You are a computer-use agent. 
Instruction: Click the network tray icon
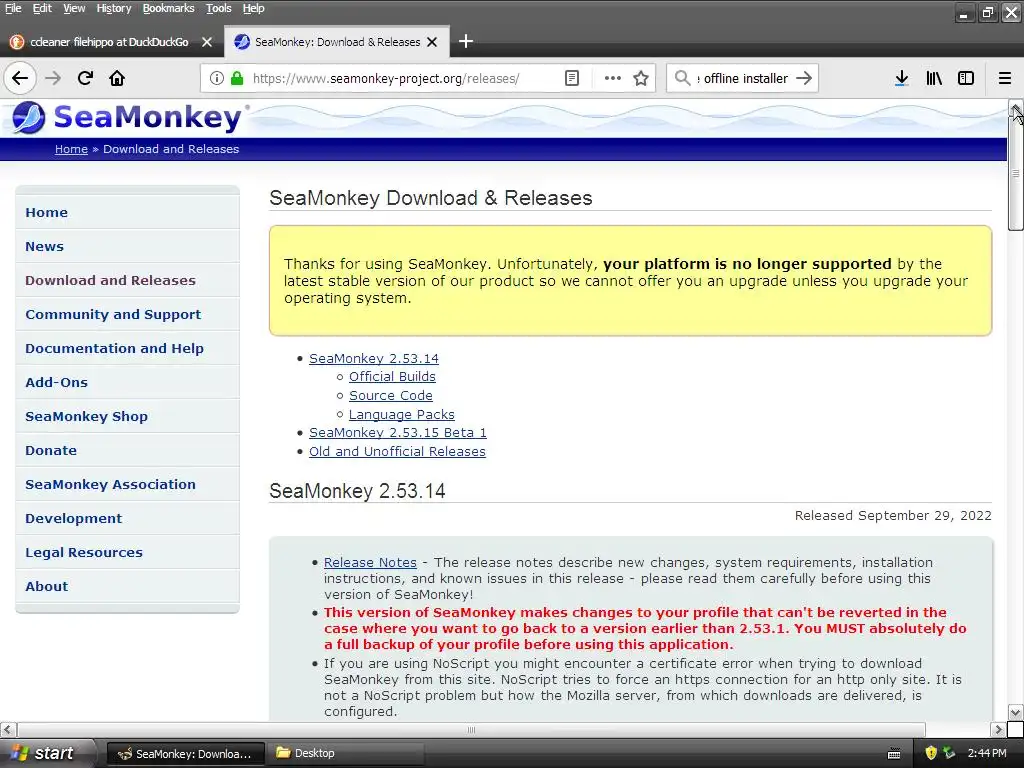949,753
